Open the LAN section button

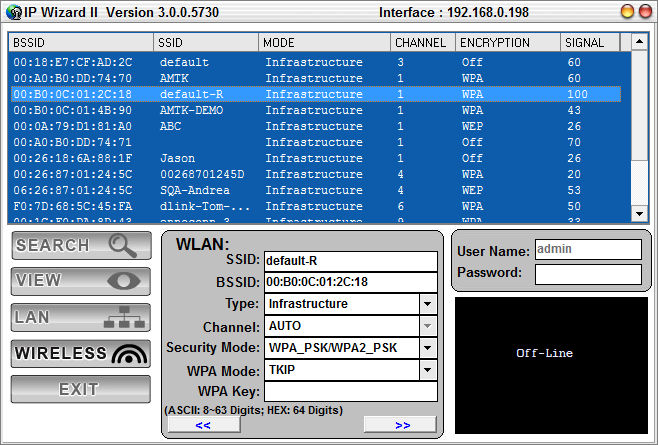click(x=81, y=317)
